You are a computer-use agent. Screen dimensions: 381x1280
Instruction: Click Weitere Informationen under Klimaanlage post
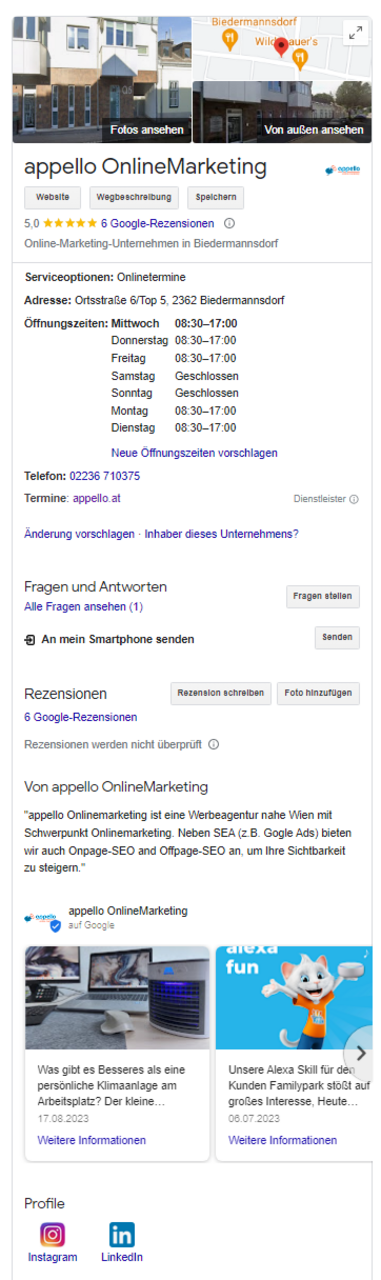point(92,1140)
